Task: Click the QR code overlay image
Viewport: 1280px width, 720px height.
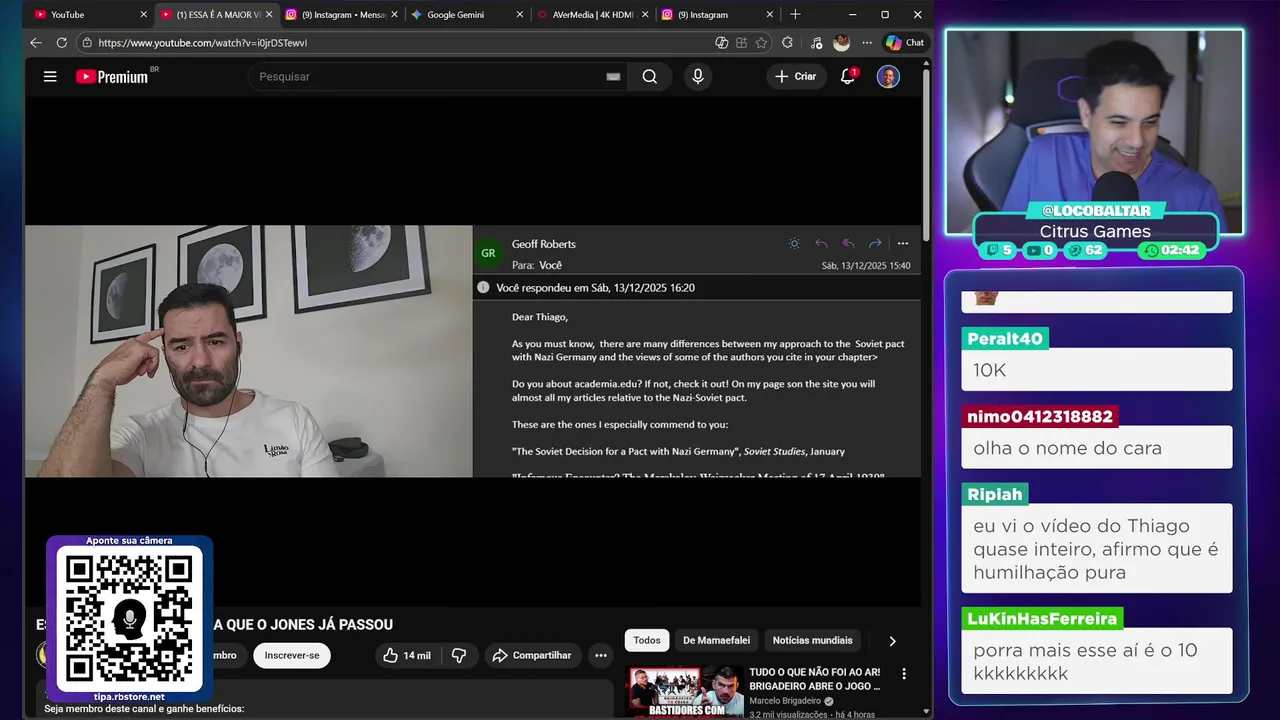Action: 129,619
